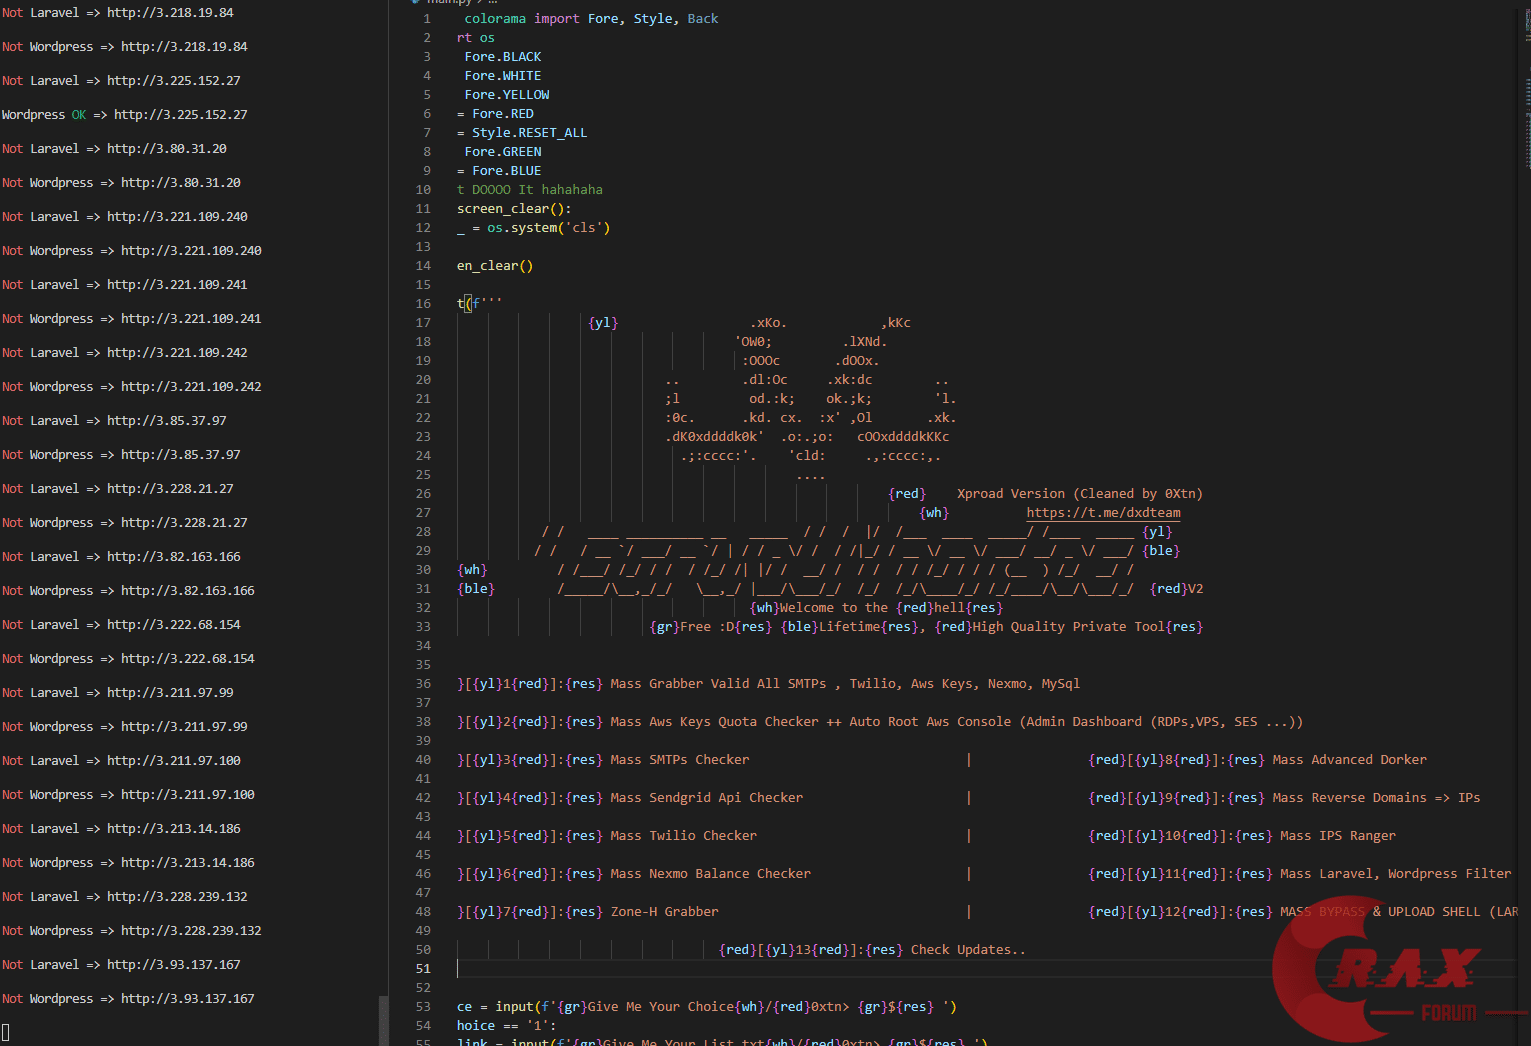Click "Mass Laravel, Wordpress Filter" text
The height and width of the screenshot is (1046, 1531).
[x=1396, y=874]
